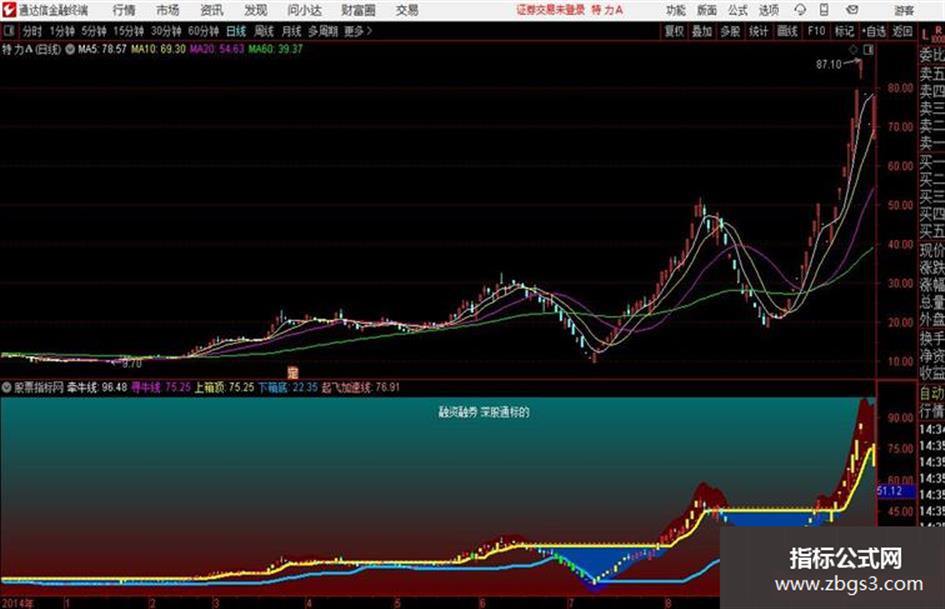The height and width of the screenshot is (609, 945).
Task: Open the 市场 menu
Action: coord(168,10)
